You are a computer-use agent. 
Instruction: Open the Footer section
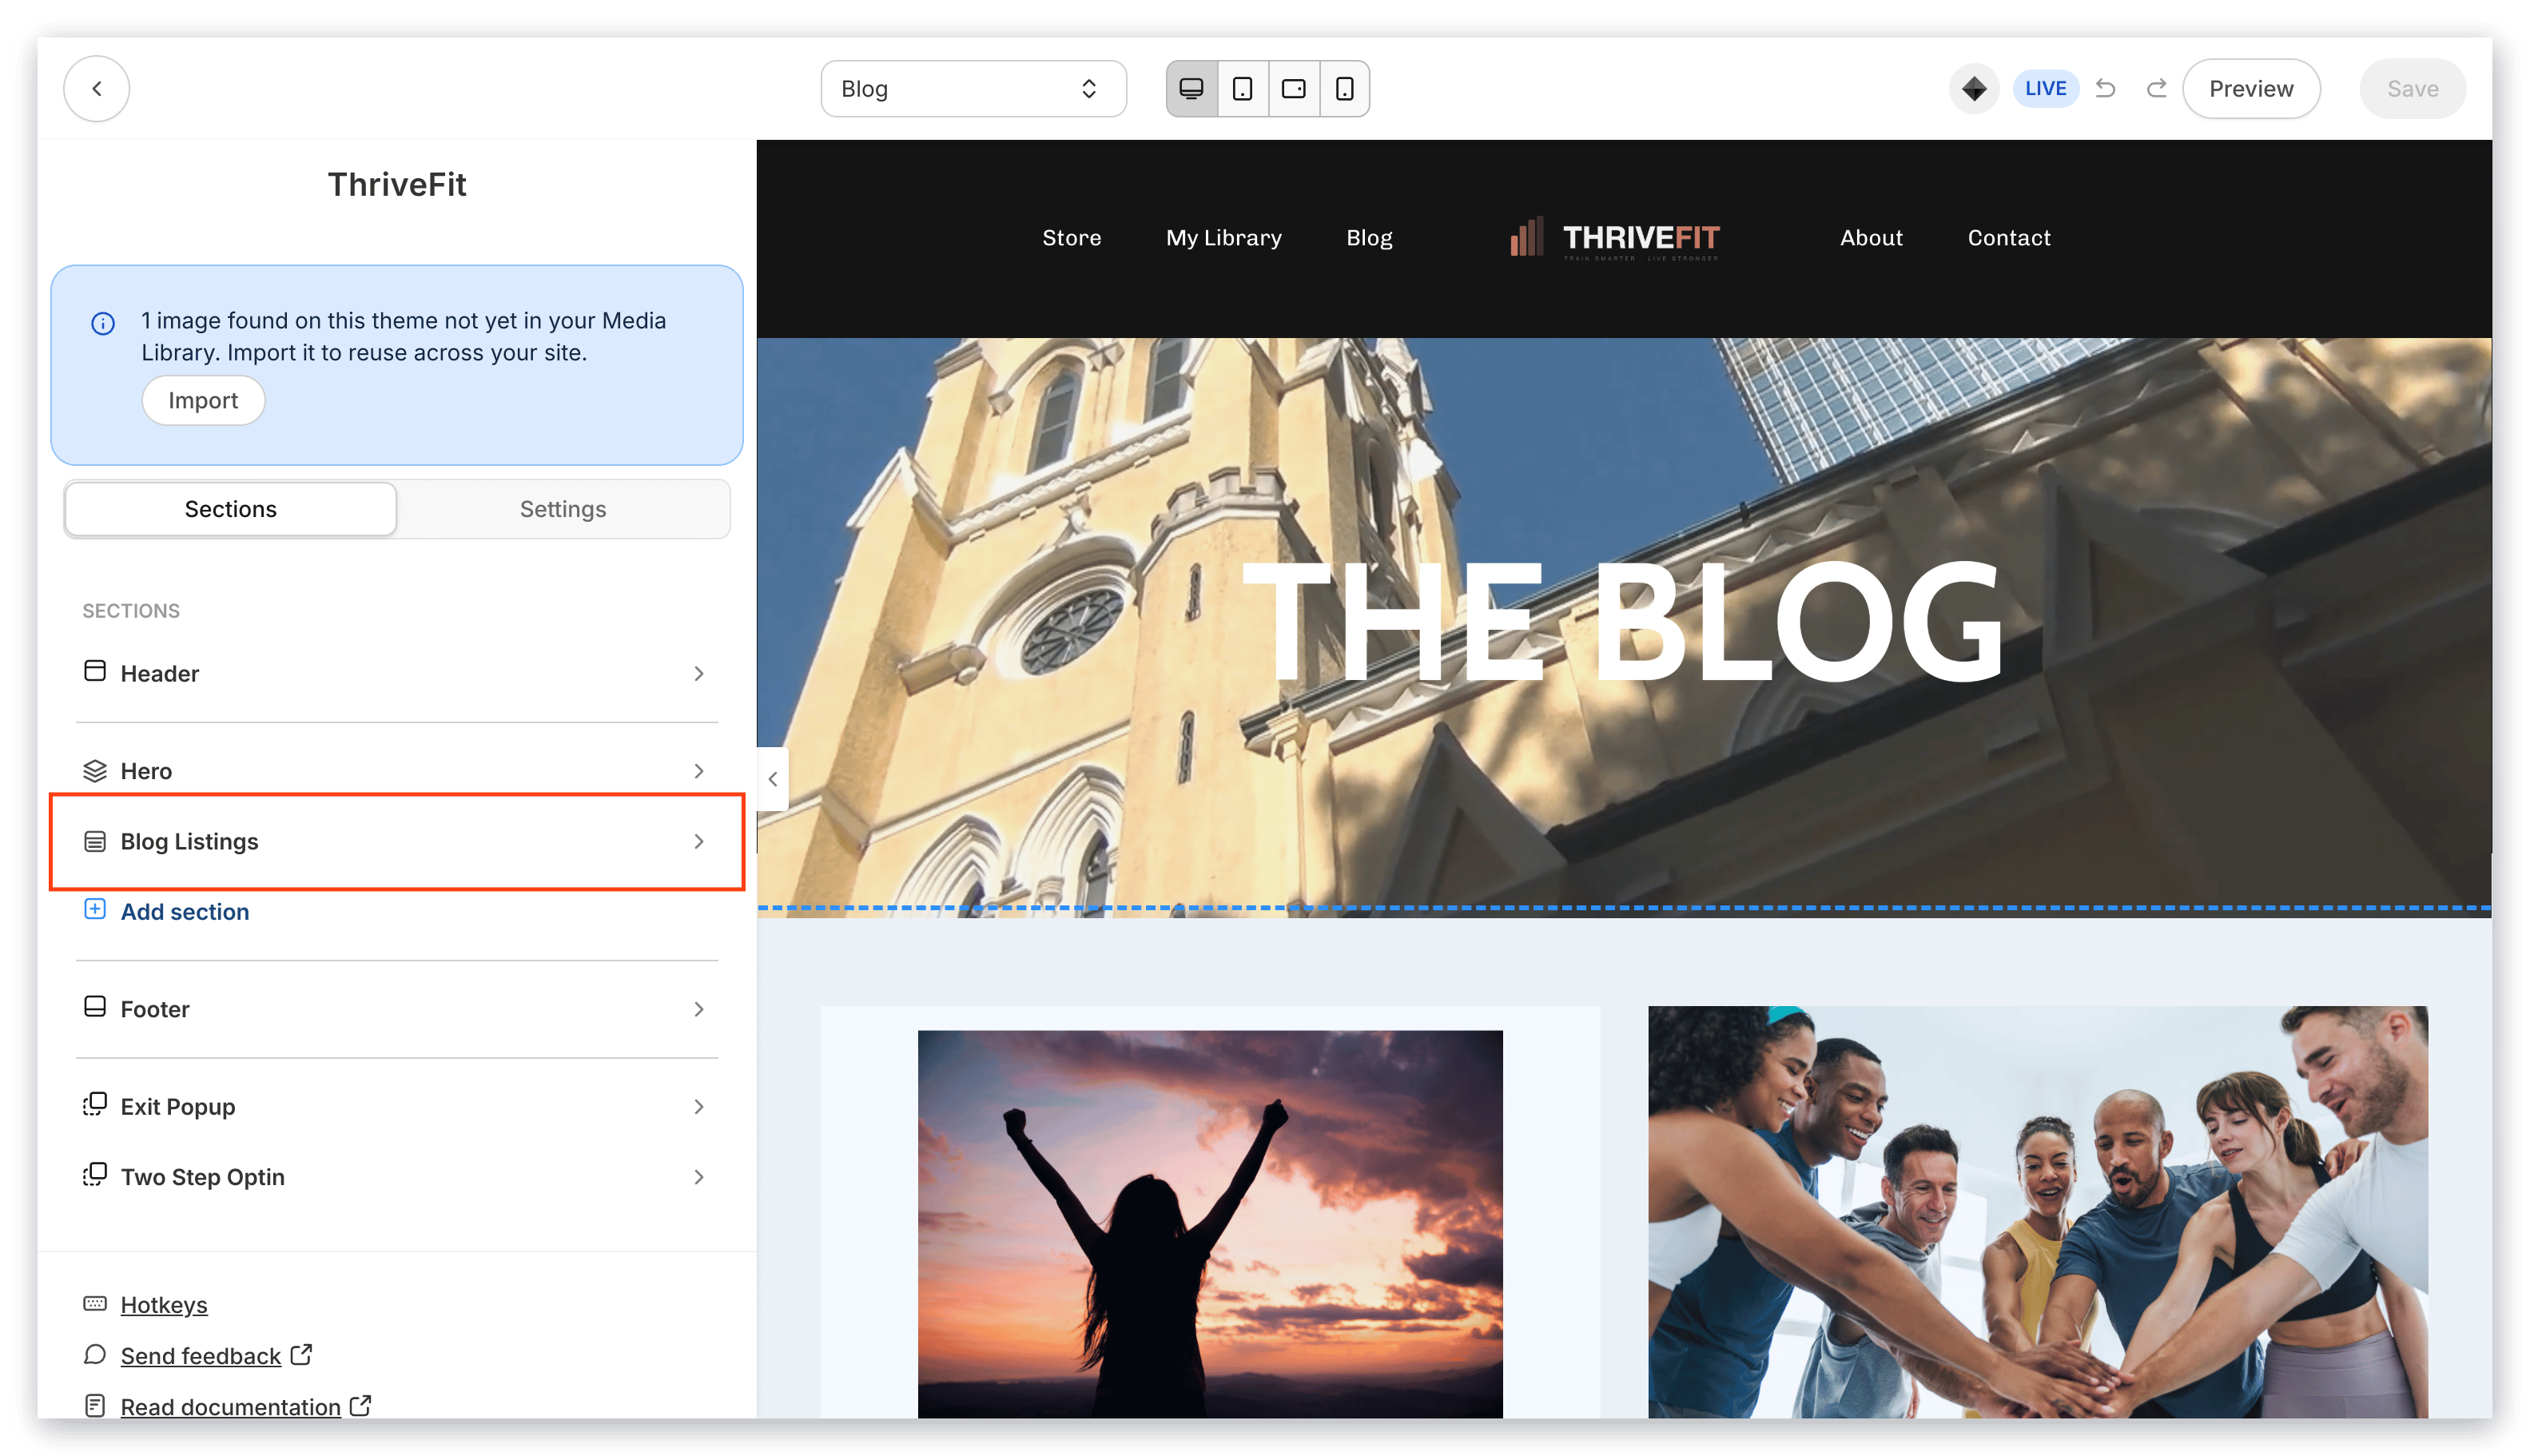click(x=397, y=1009)
